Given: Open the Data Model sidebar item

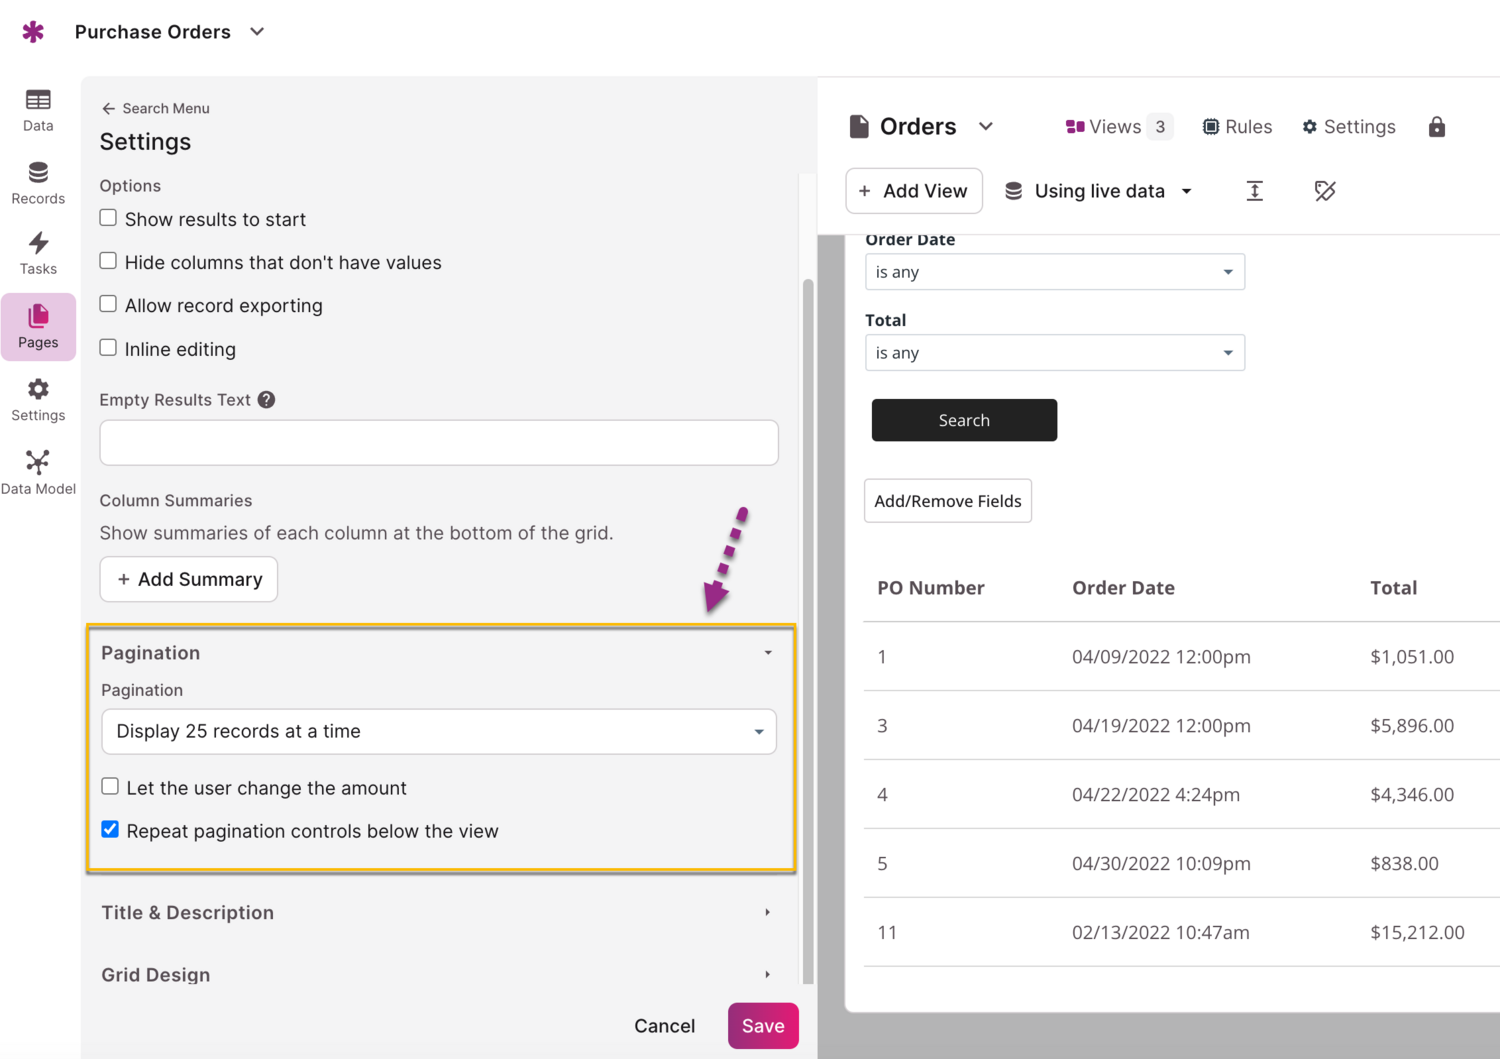Looking at the screenshot, I should pos(38,473).
